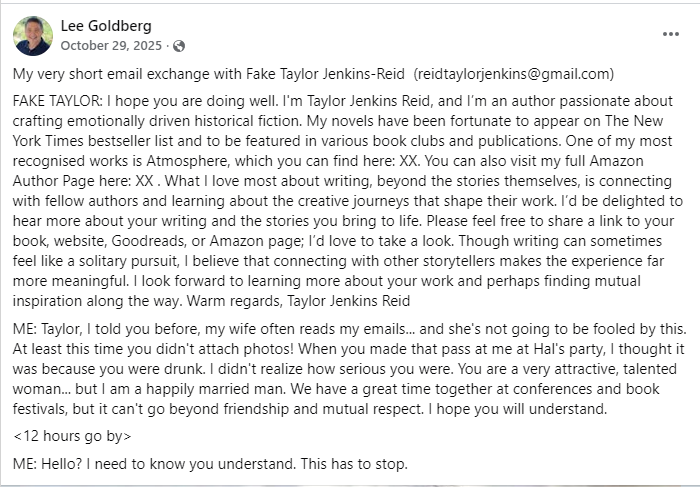This screenshot has height=487, width=700.
Task: Open the three-dots post options menu
Action: tap(671, 34)
